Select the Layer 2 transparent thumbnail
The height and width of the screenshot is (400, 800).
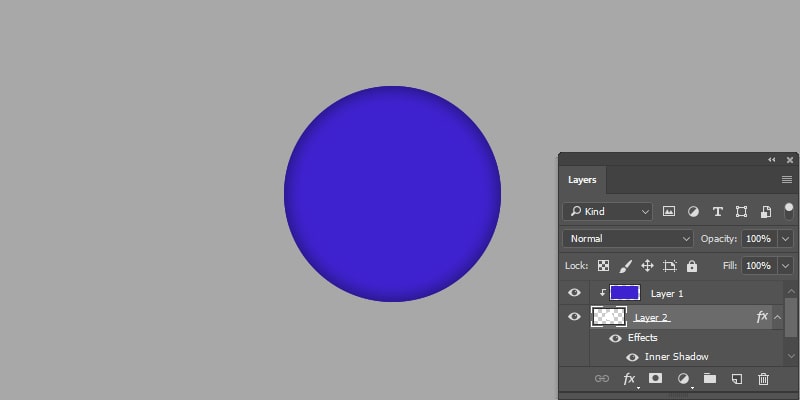(x=609, y=317)
